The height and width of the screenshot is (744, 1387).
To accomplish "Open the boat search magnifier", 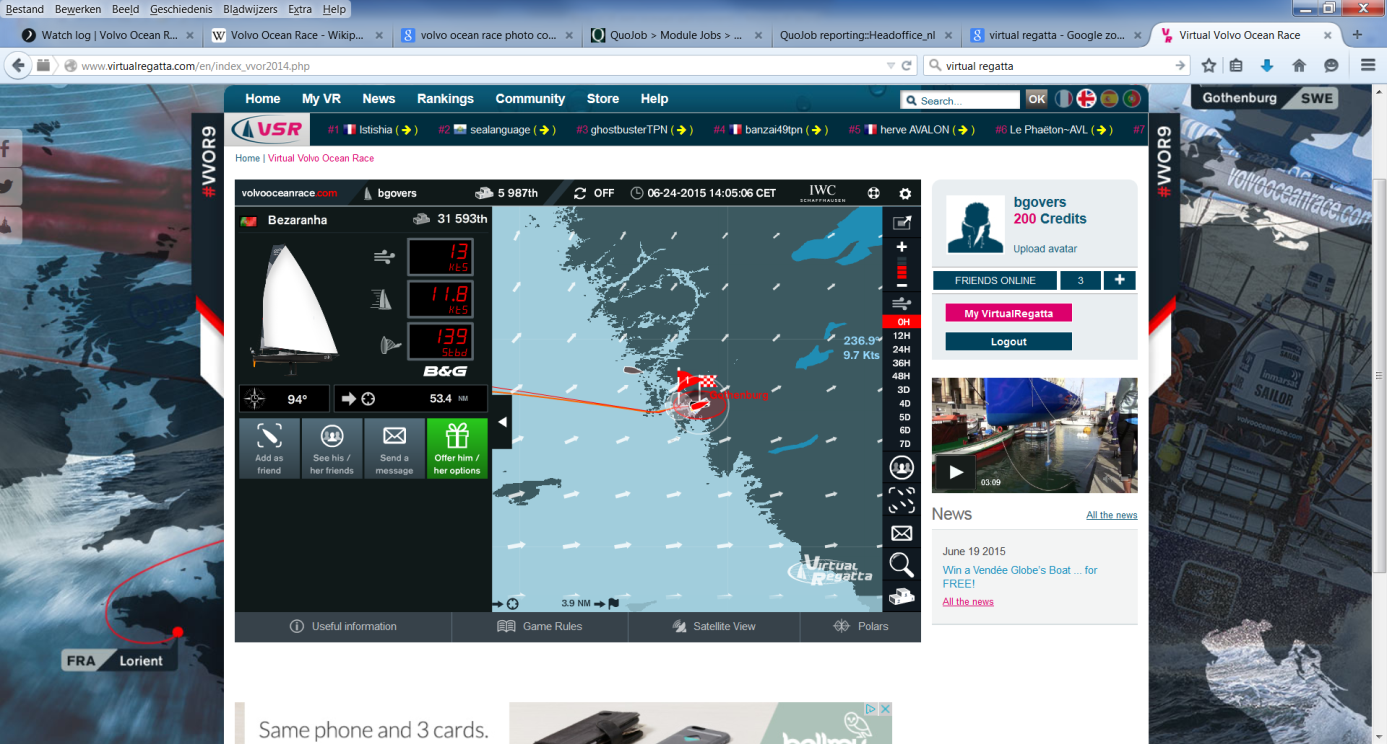I will (901, 565).
